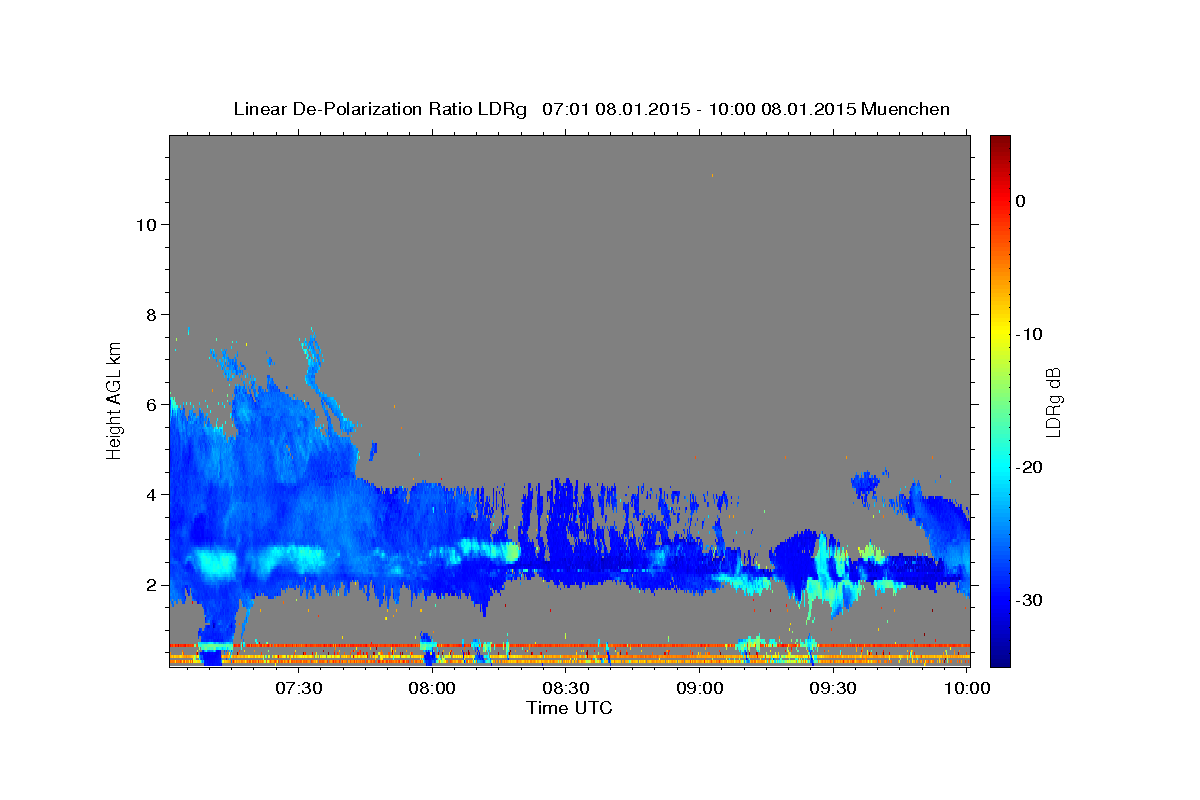Click the 07:30 time tick label

pos(299,688)
